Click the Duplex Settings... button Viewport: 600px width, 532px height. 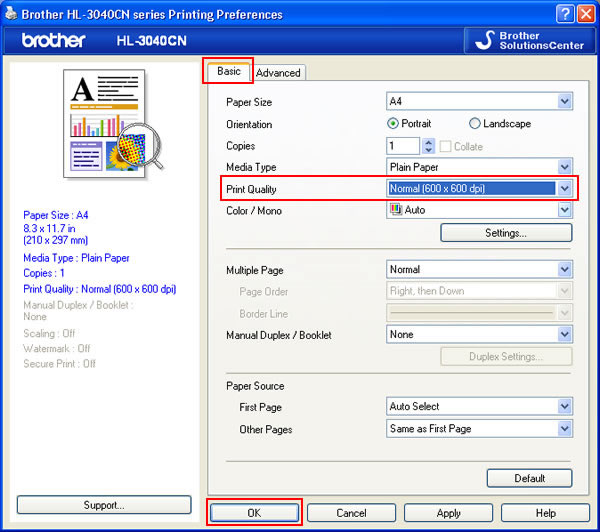pyautogui.click(x=506, y=357)
